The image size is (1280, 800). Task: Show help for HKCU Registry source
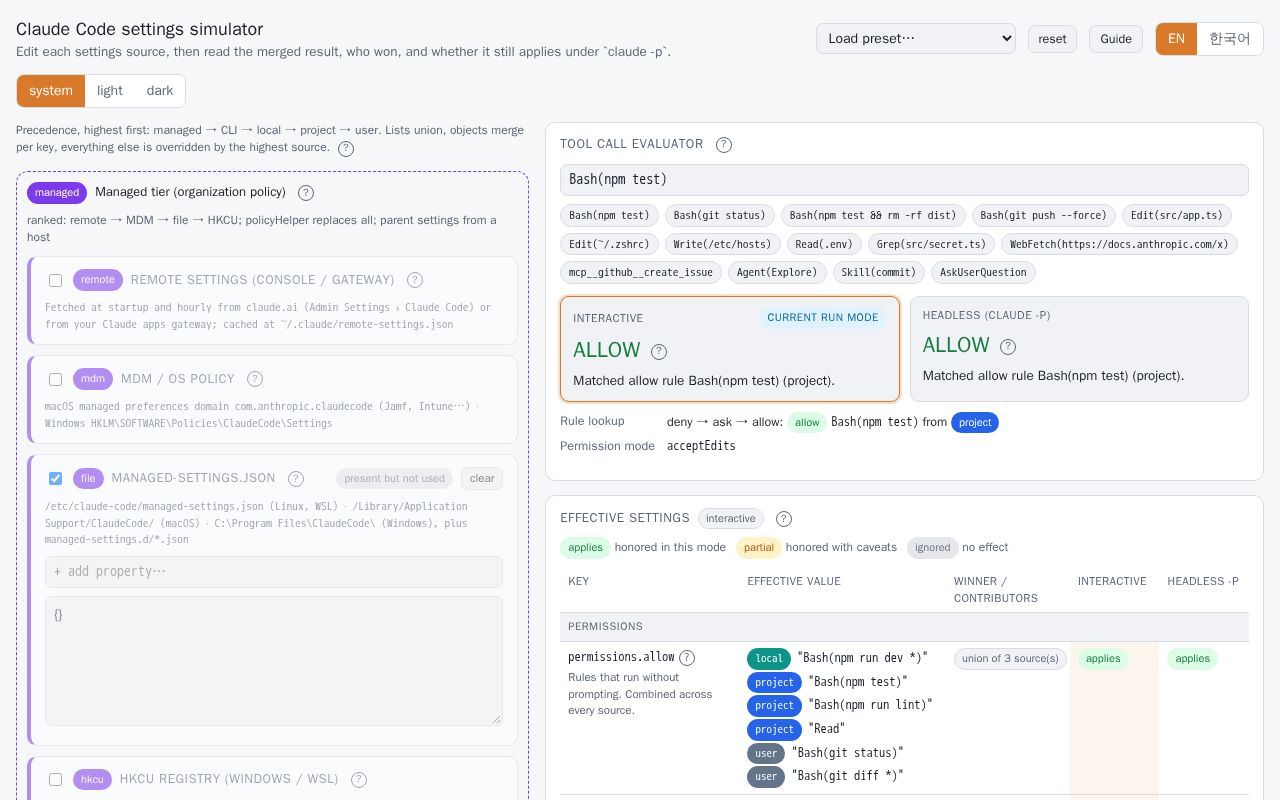[359, 780]
